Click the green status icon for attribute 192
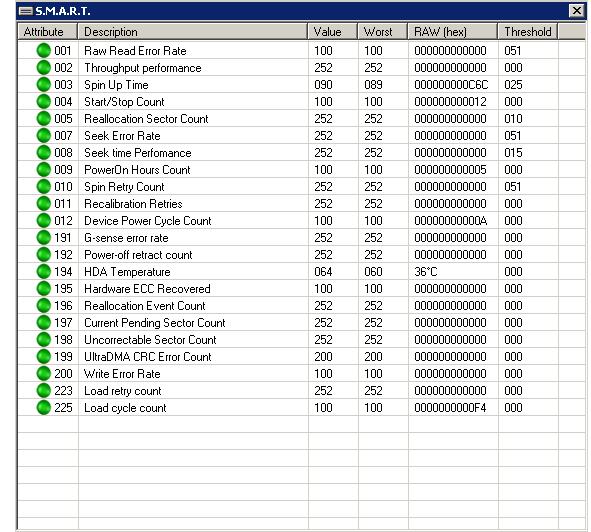Screen dimensions: 591x532 coord(44,255)
